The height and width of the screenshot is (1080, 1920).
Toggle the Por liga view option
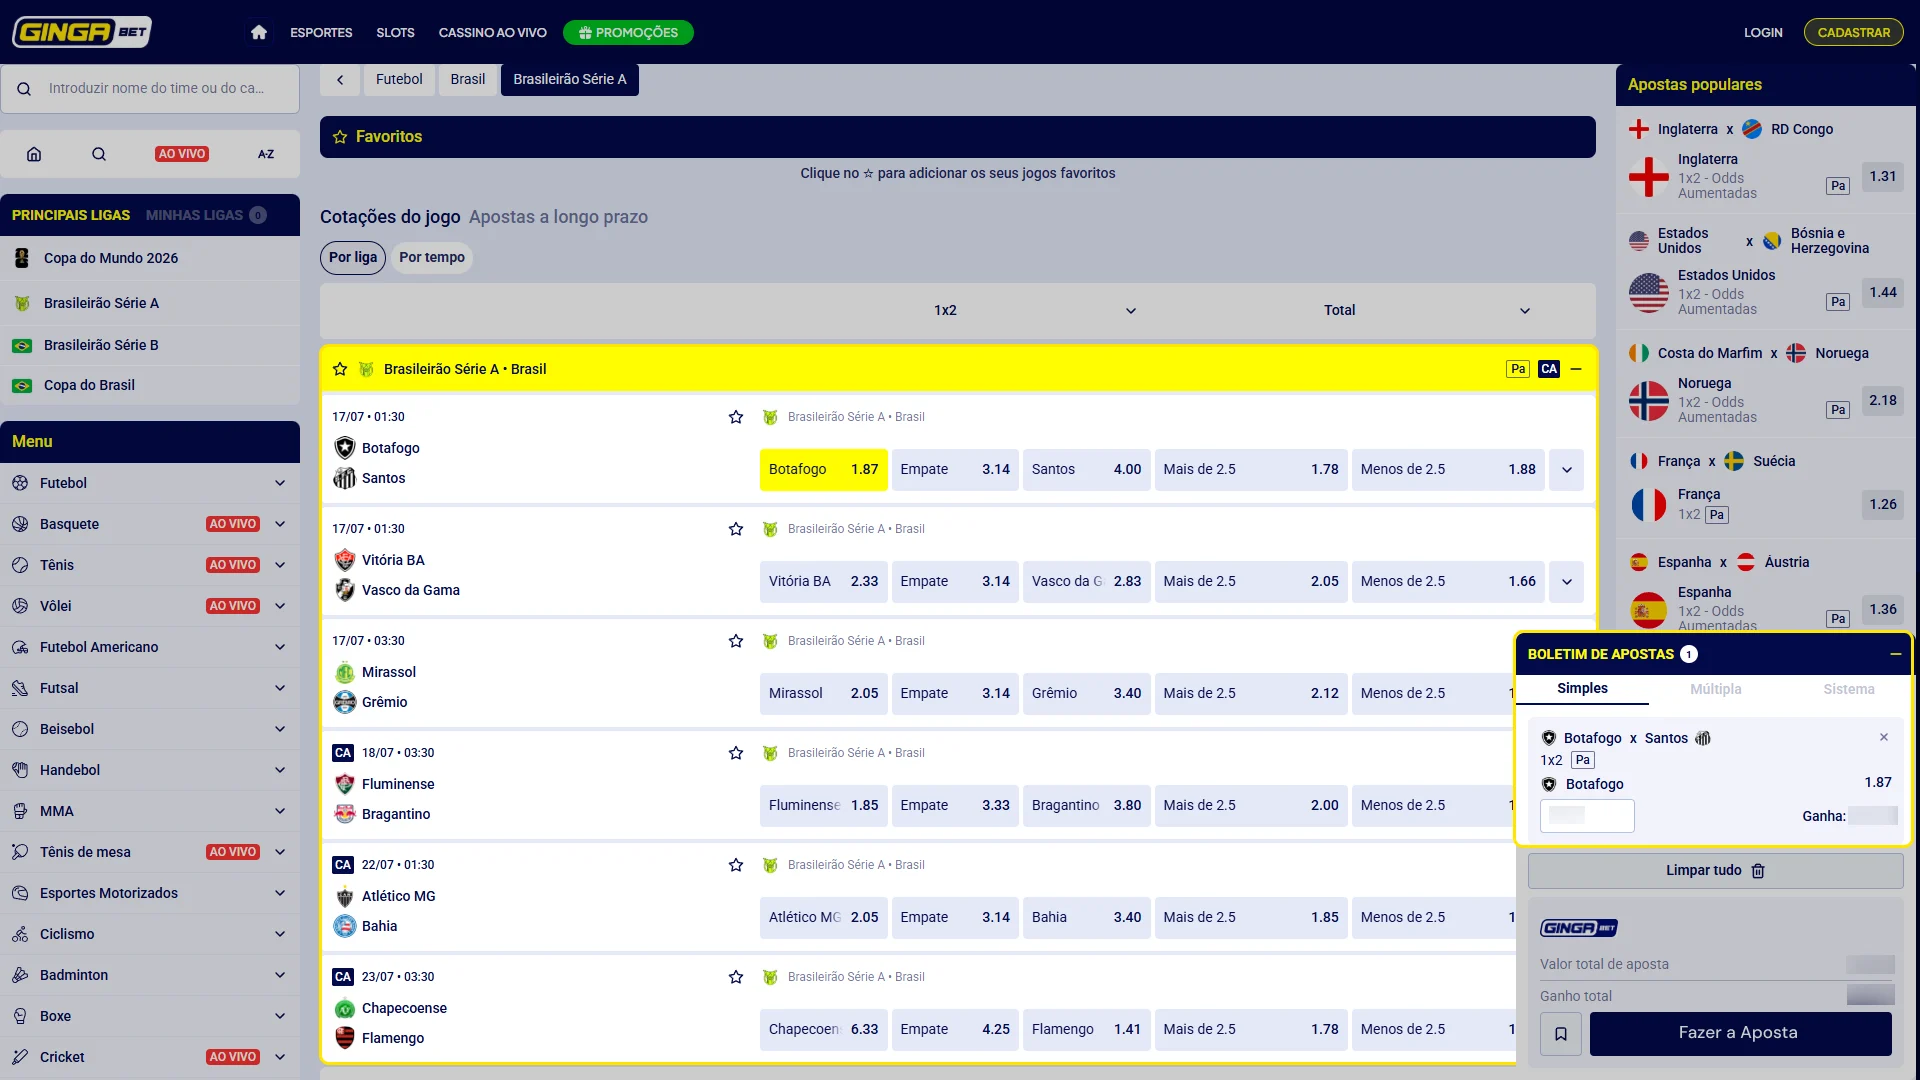353,257
